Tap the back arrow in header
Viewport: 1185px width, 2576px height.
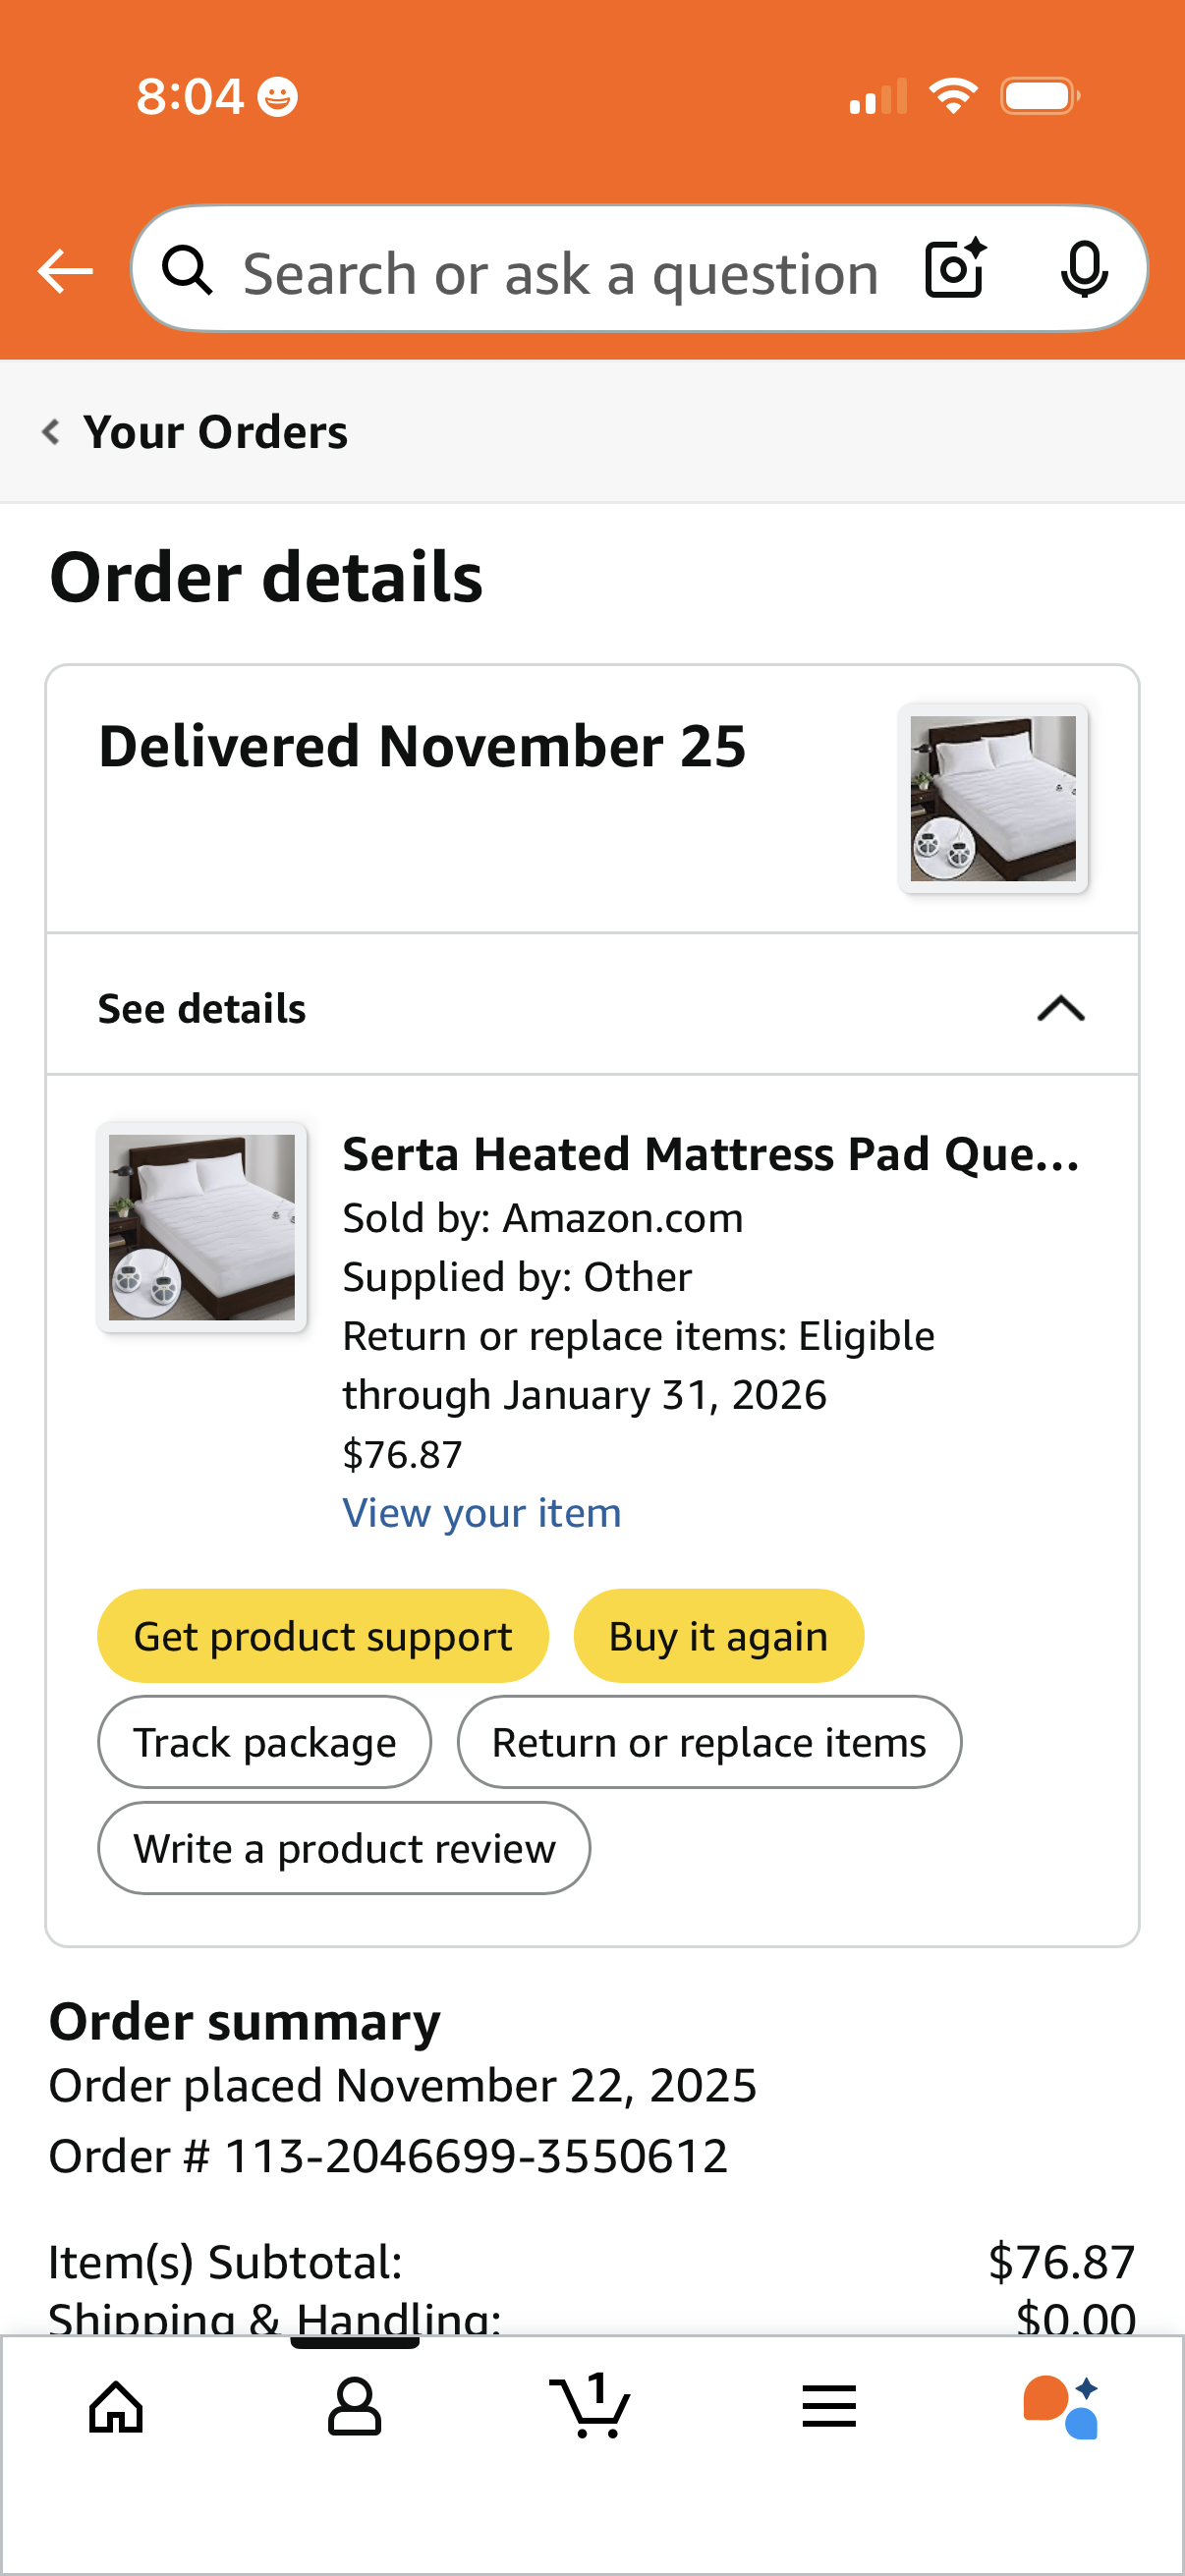click(x=65, y=271)
